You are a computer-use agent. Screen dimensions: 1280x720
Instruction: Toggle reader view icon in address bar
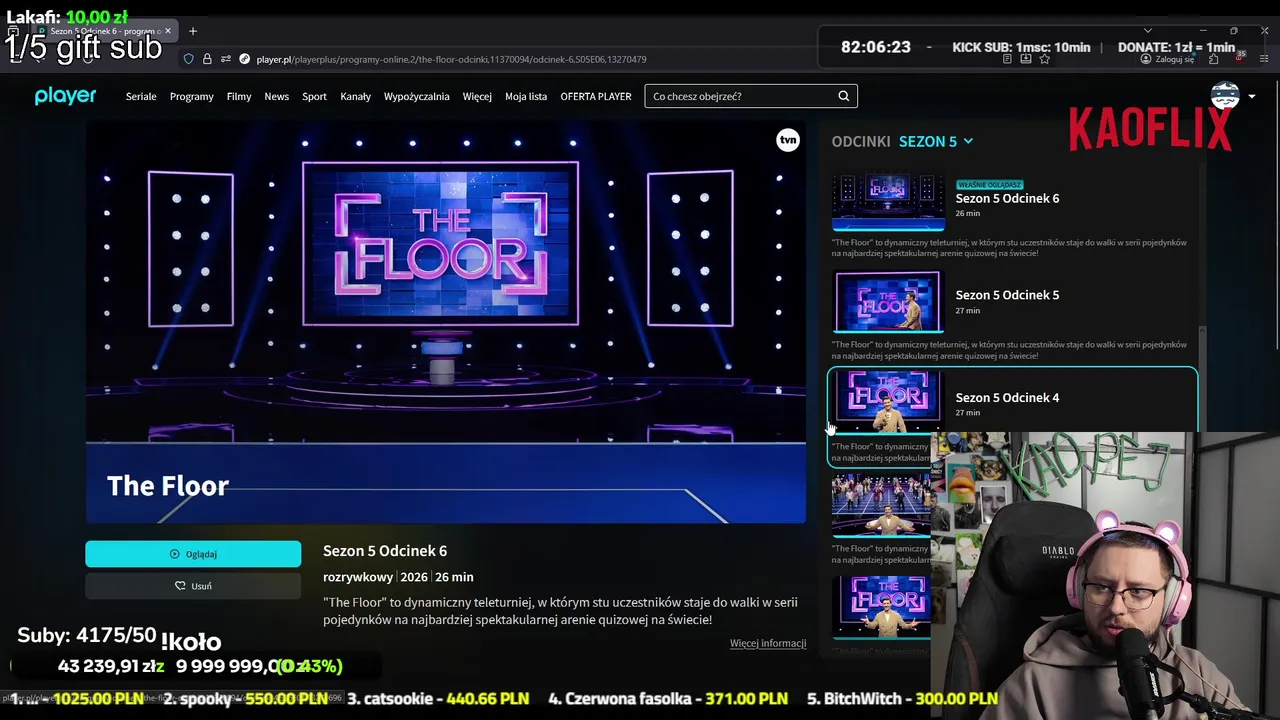(x=1007, y=59)
